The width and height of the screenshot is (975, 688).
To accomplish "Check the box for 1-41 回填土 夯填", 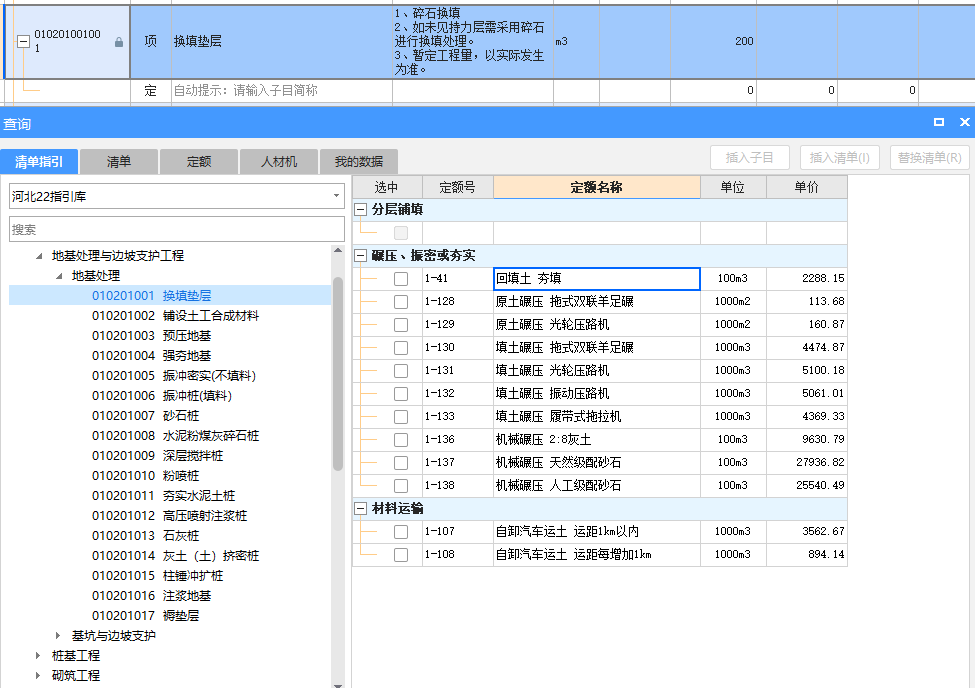I will pos(401,279).
